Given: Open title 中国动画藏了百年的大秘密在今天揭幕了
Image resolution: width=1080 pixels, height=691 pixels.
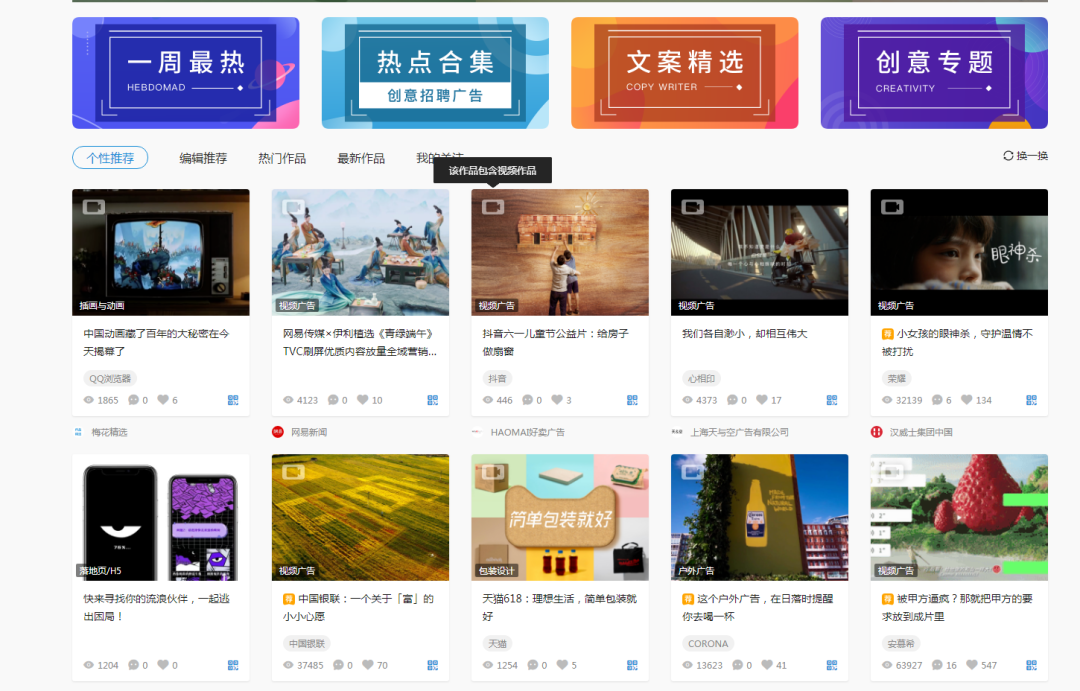Looking at the screenshot, I should point(156,342).
